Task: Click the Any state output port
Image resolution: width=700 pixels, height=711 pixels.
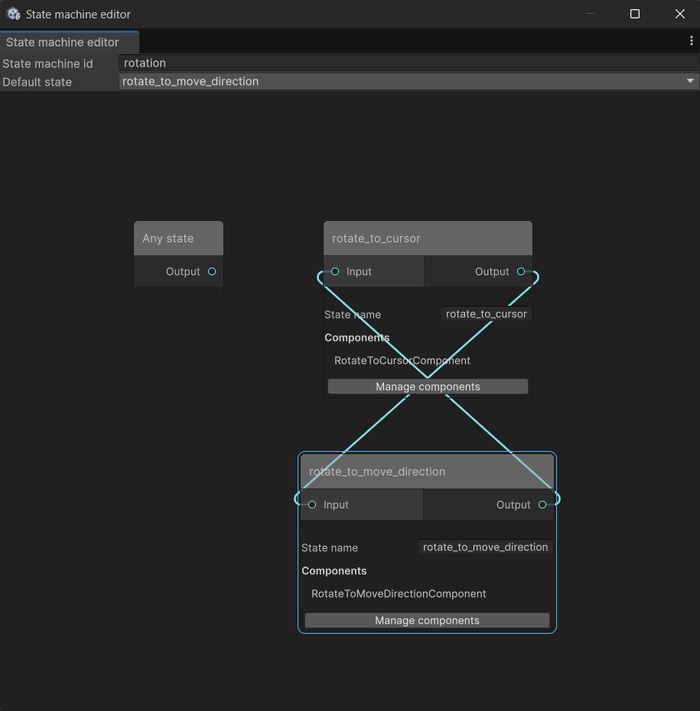Action: [212, 272]
